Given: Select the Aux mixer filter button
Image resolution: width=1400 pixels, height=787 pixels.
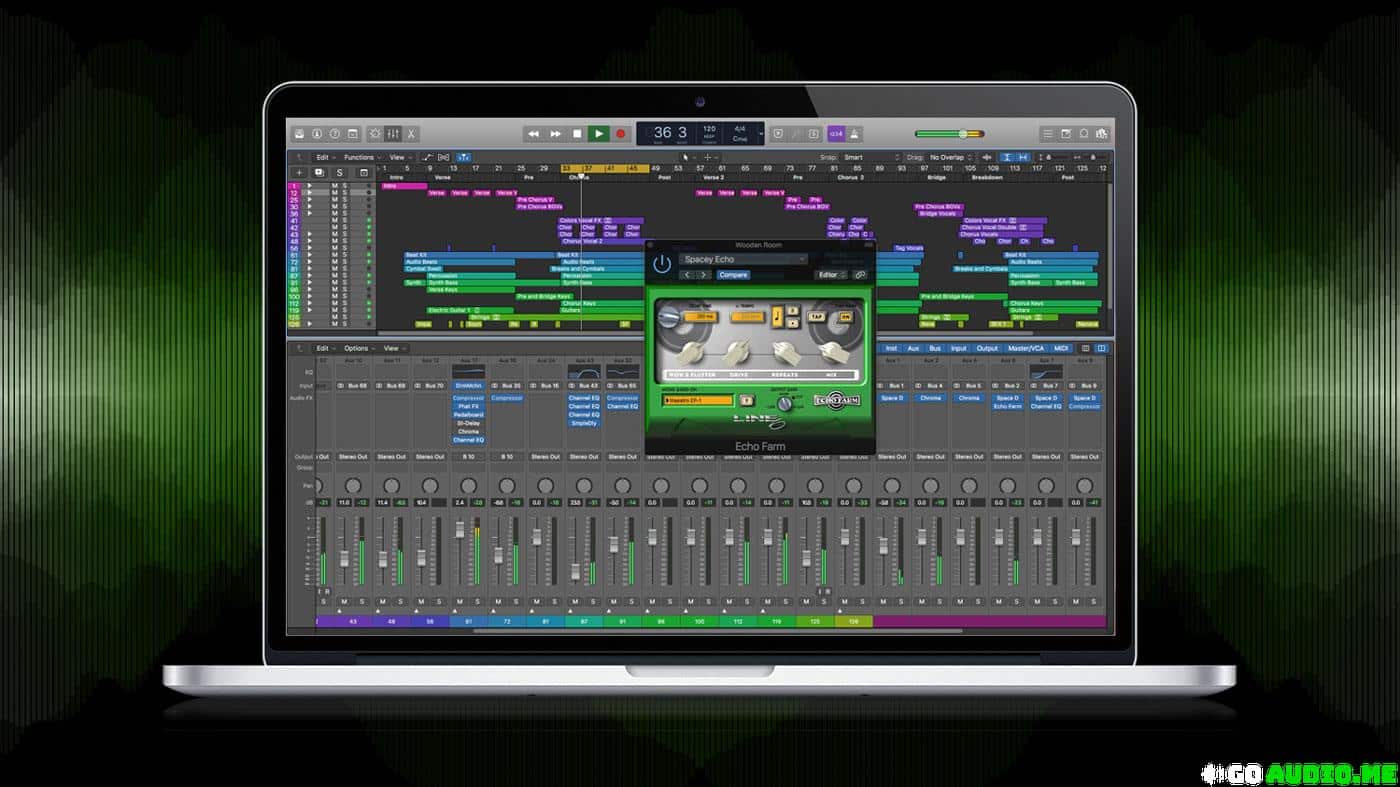Looking at the screenshot, I should click(x=913, y=348).
